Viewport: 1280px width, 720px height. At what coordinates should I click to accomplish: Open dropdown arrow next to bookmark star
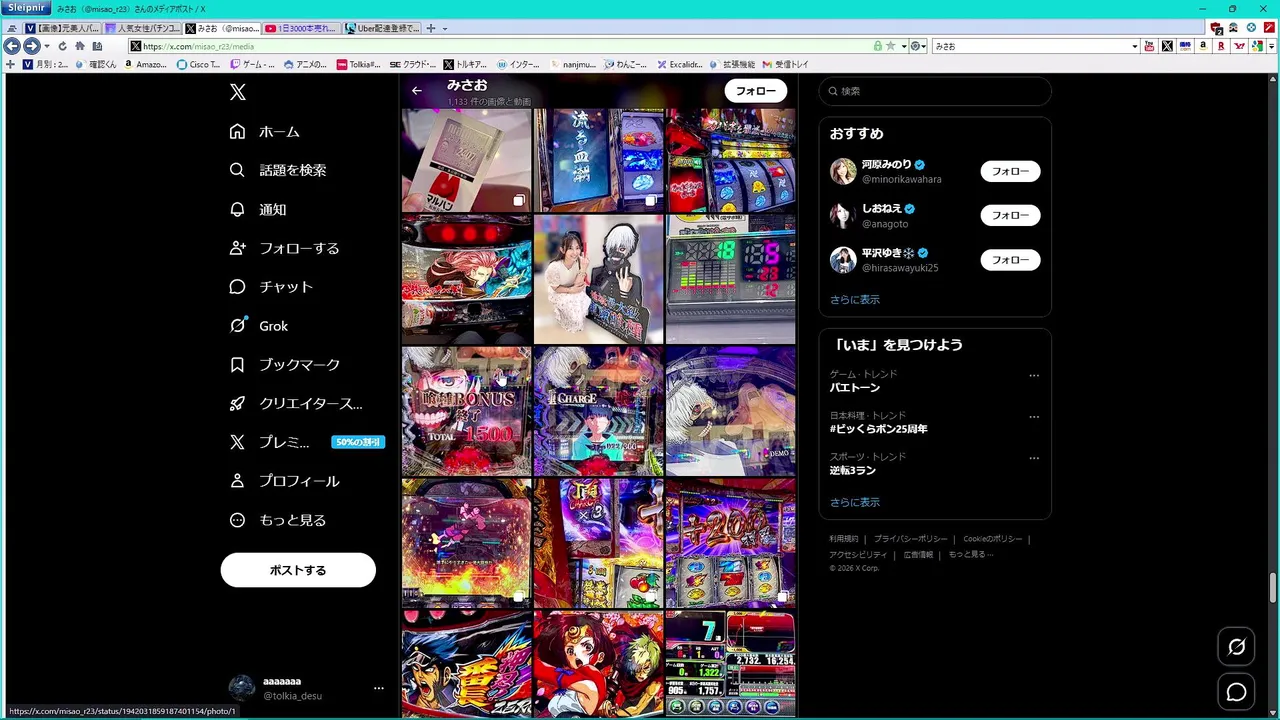point(903,46)
